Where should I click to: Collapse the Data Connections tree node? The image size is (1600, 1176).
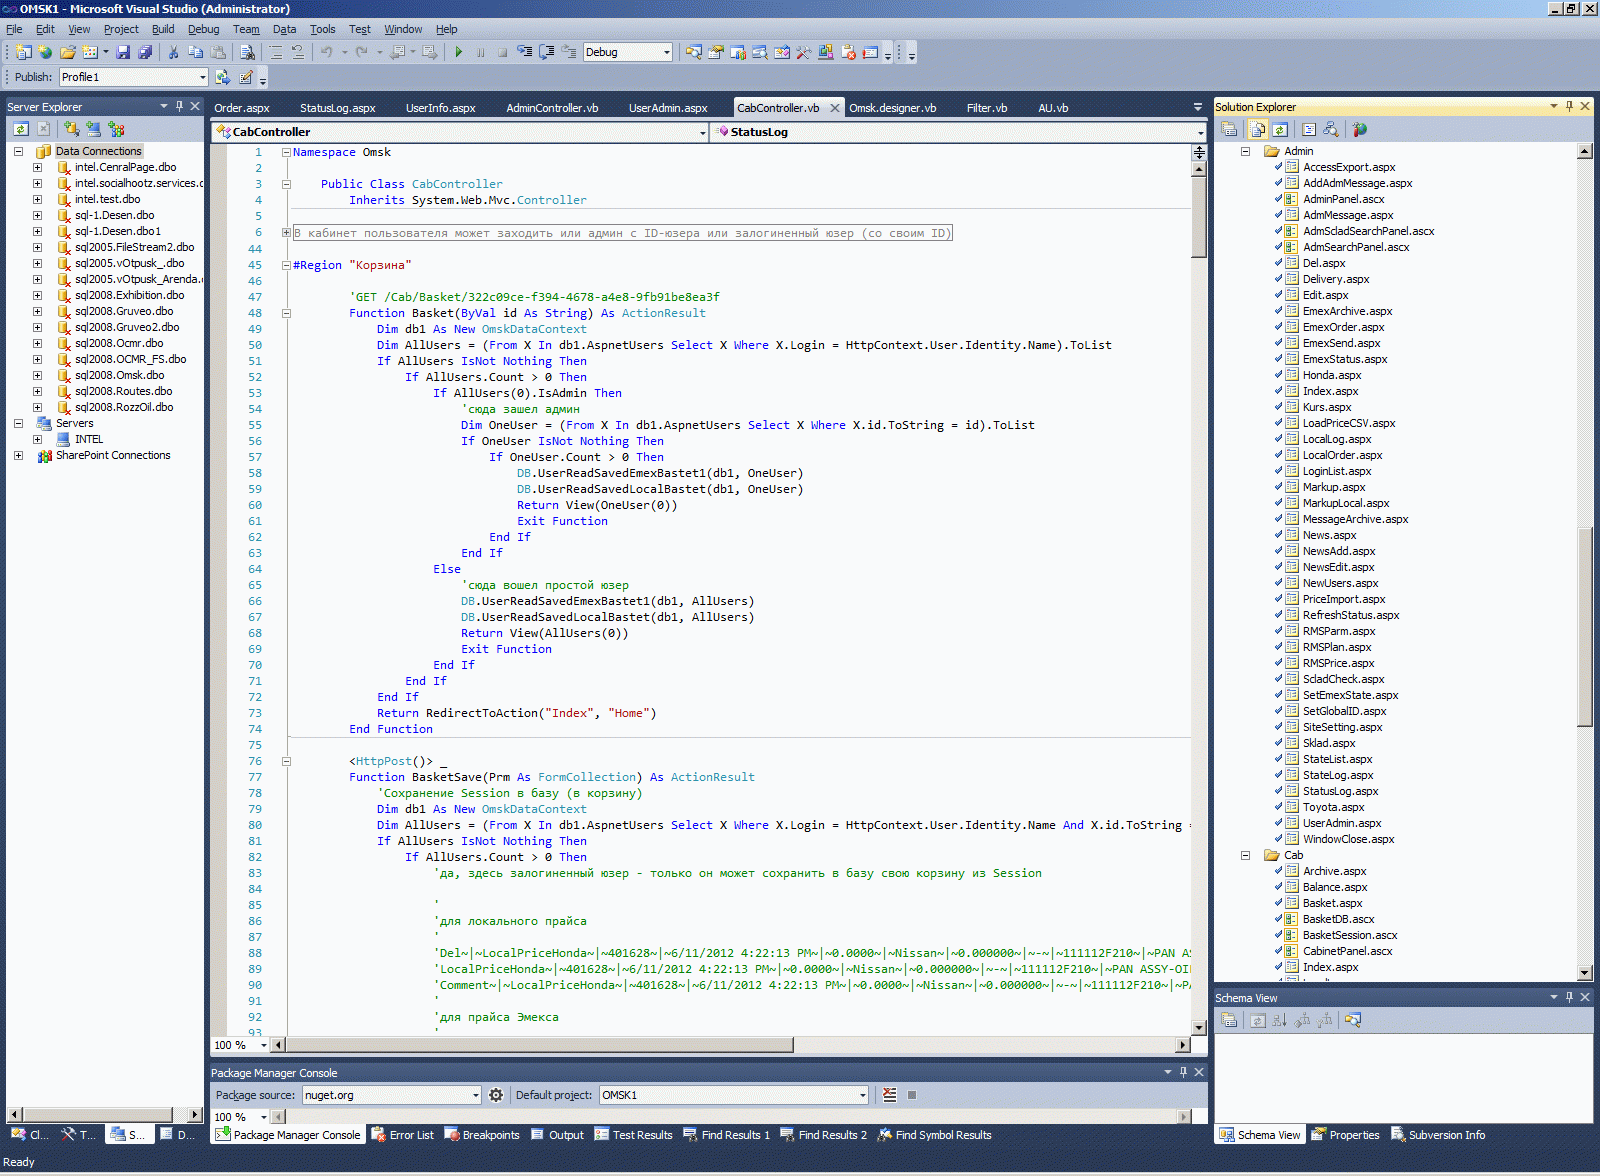click(x=18, y=152)
